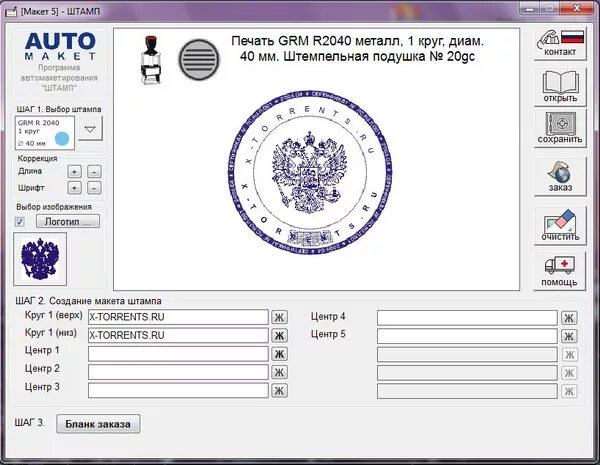Click the Центр 4 input field
The width and height of the screenshot is (600, 465).
(467, 318)
